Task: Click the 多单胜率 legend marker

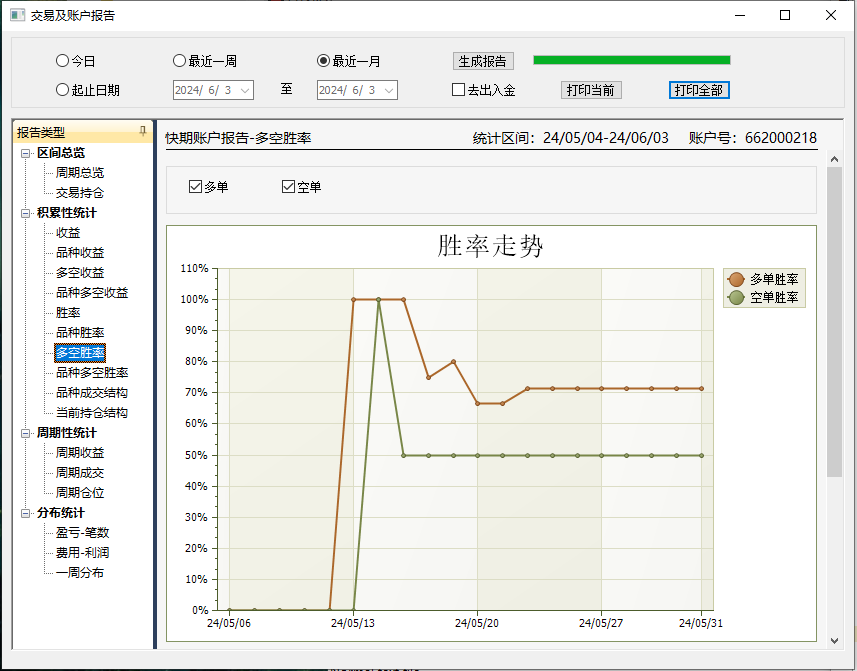Action: pyautogui.click(x=736, y=279)
